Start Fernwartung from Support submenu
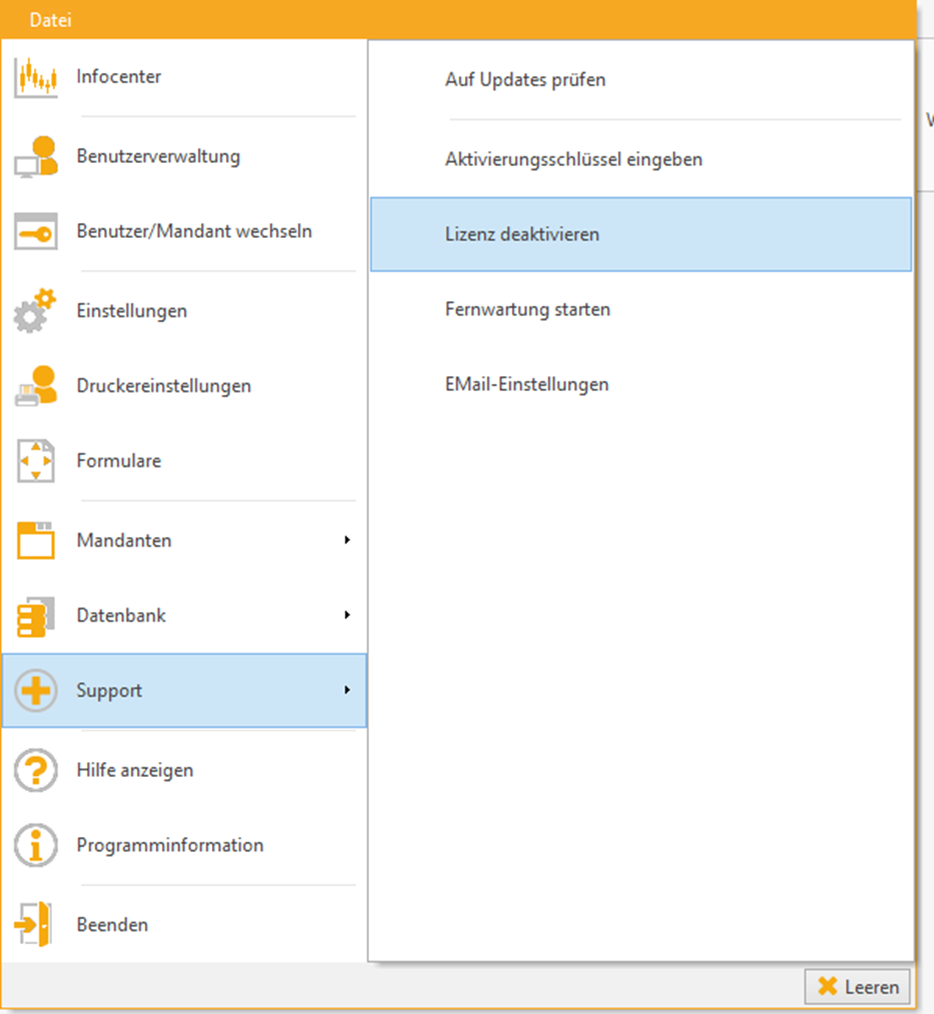This screenshot has height=1014, width=934. click(527, 309)
